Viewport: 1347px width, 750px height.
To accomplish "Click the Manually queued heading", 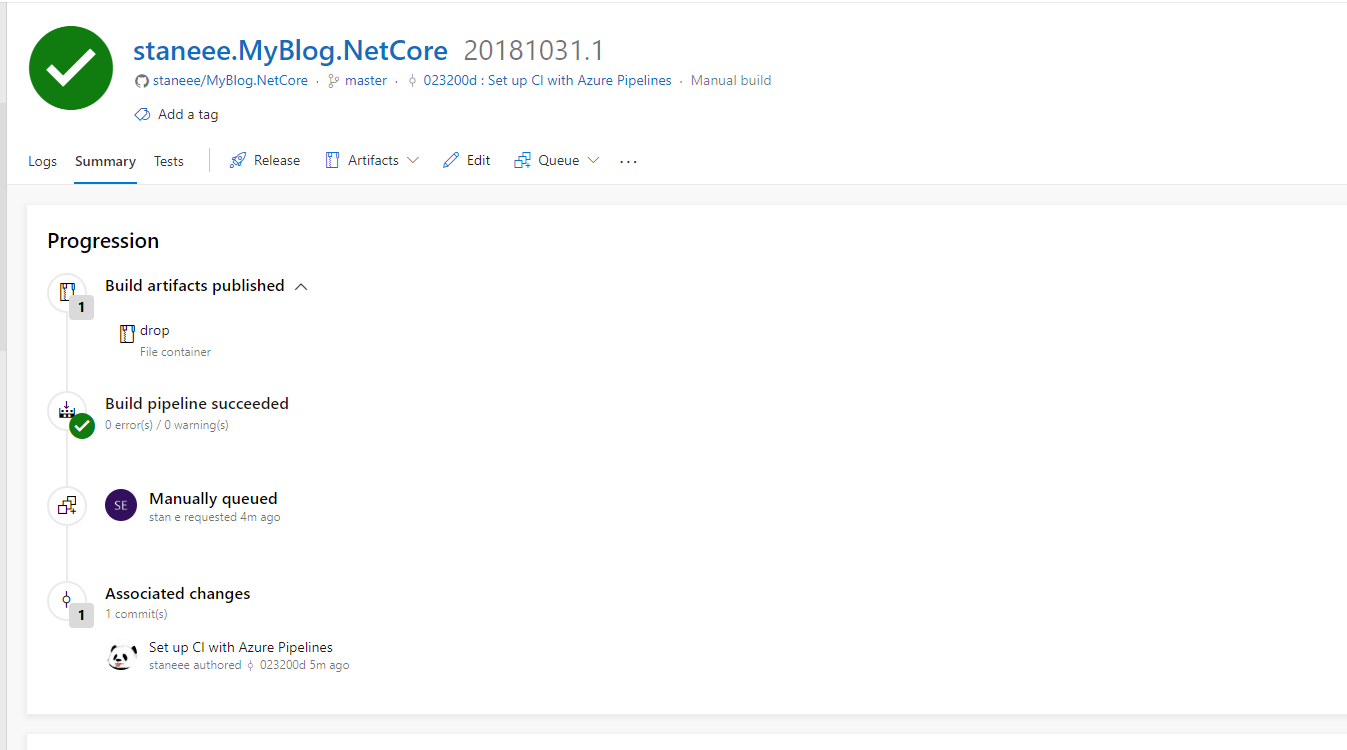I will pos(213,498).
